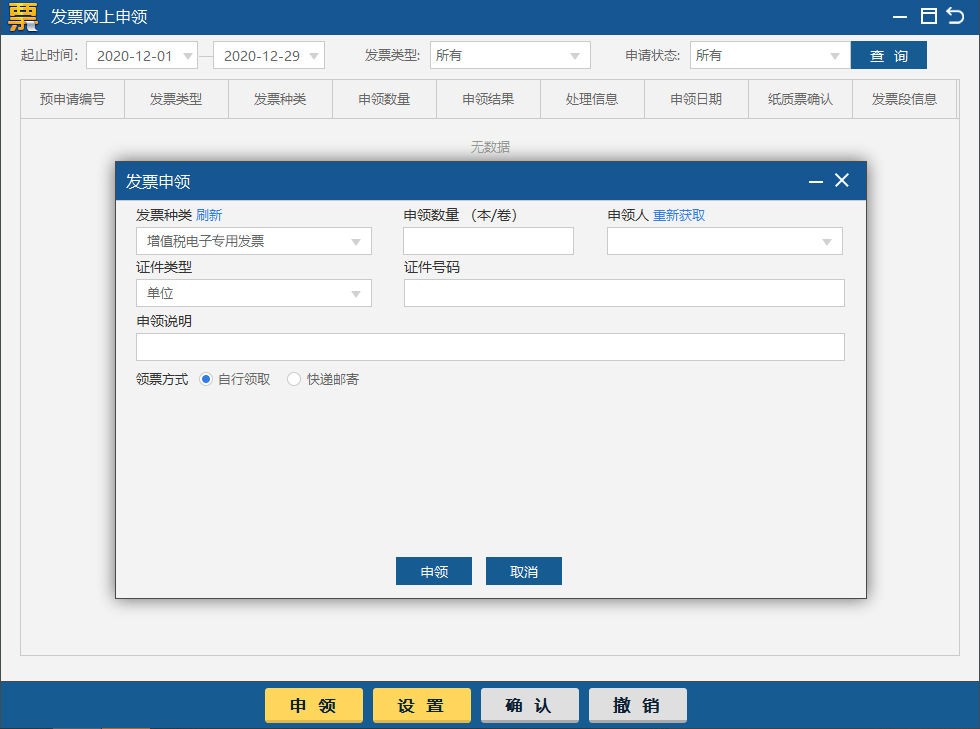980x729 pixels.
Task: Maximize the main 发票网上申领 window
Action: (x=929, y=15)
